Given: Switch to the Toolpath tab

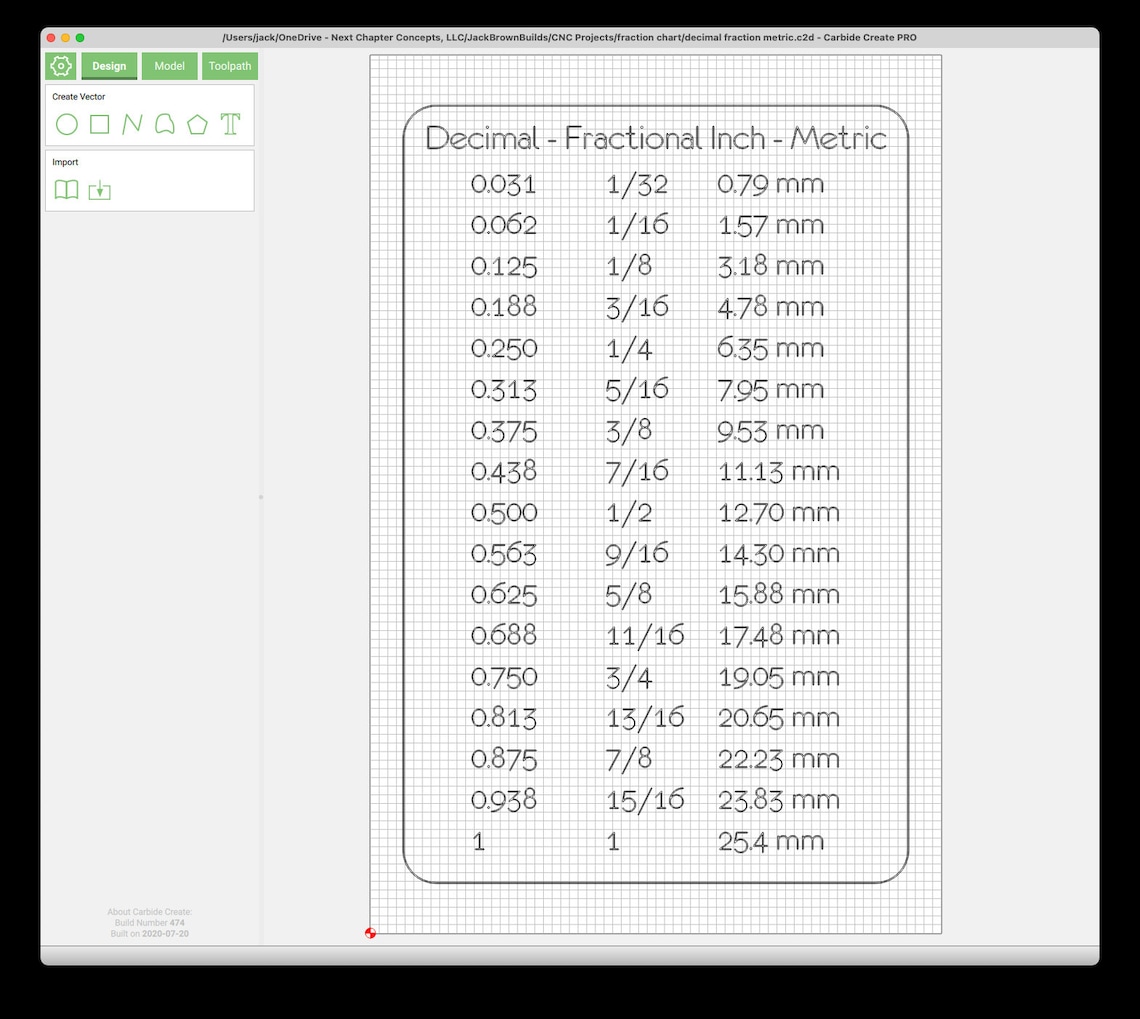Looking at the screenshot, I should [x=230, y=66].
